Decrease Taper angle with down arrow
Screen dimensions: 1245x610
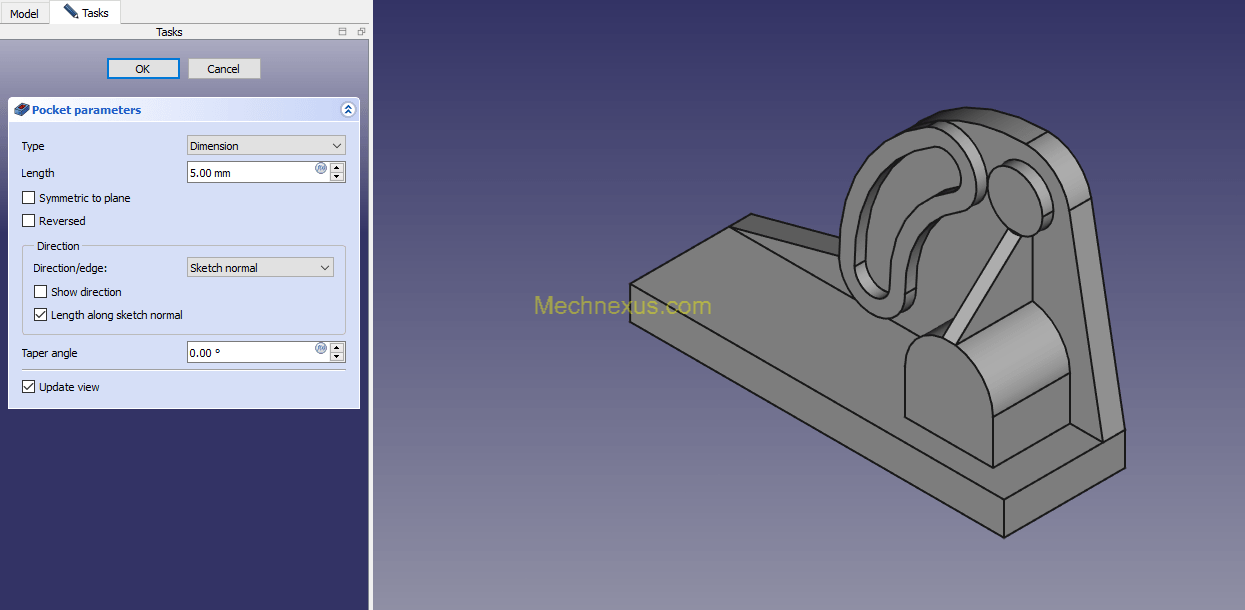pos(337,357)
